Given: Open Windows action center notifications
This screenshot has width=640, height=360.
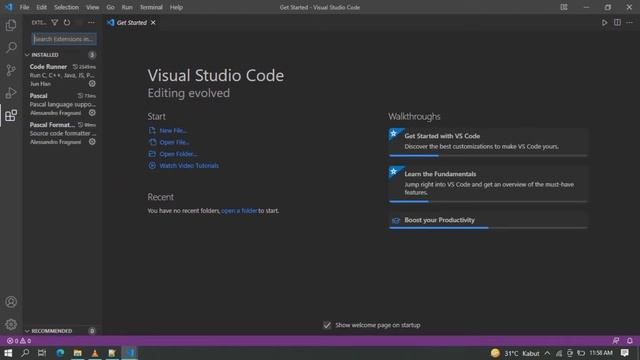Looking at the screenshot, I should (624, 353).
